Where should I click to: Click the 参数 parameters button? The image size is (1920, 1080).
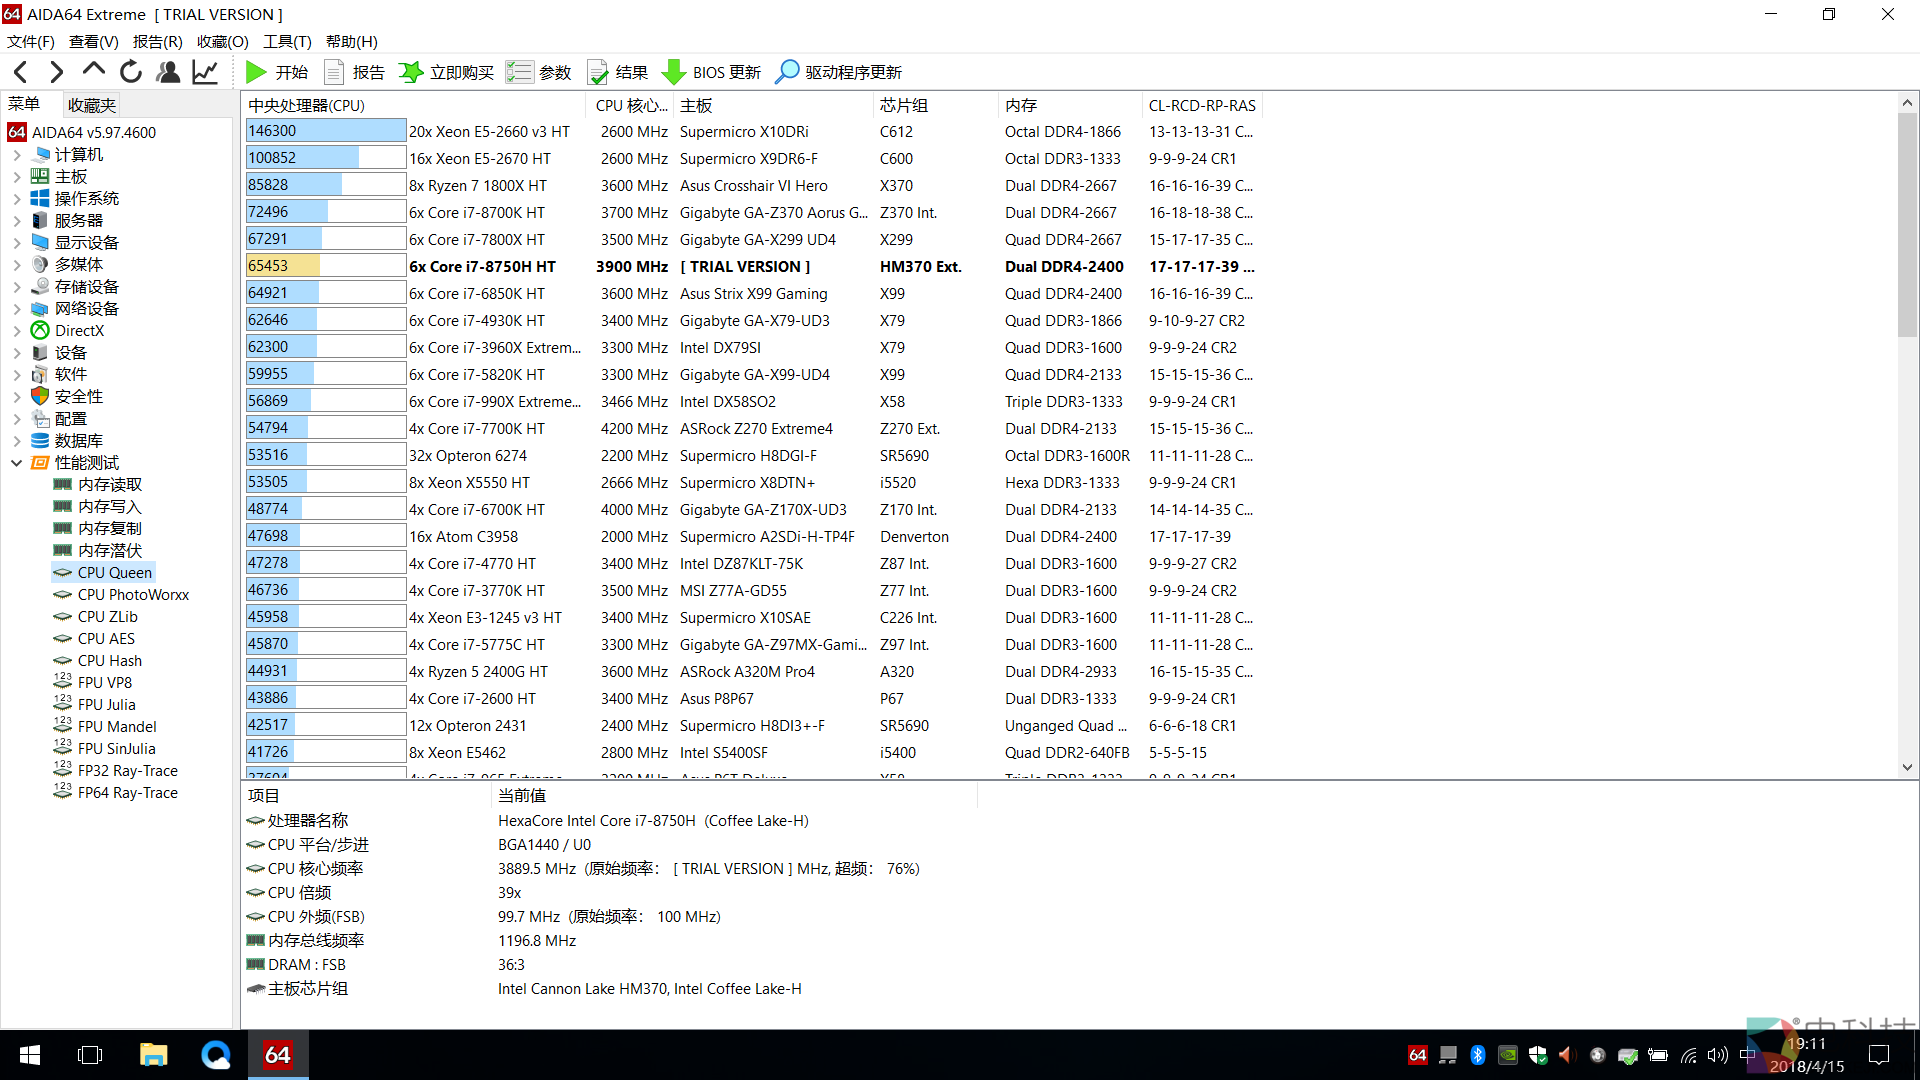pos(539,72)
